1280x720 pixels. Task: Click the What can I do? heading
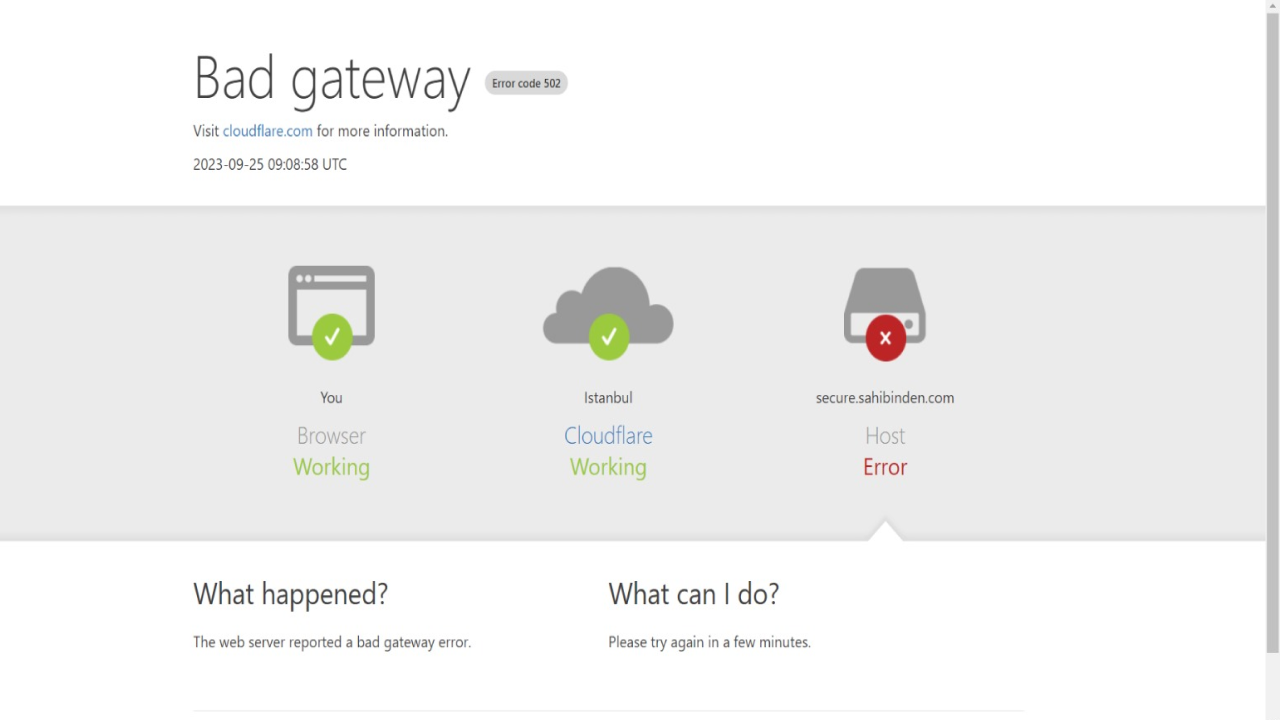pyautogui.click(x=693, y=594)
